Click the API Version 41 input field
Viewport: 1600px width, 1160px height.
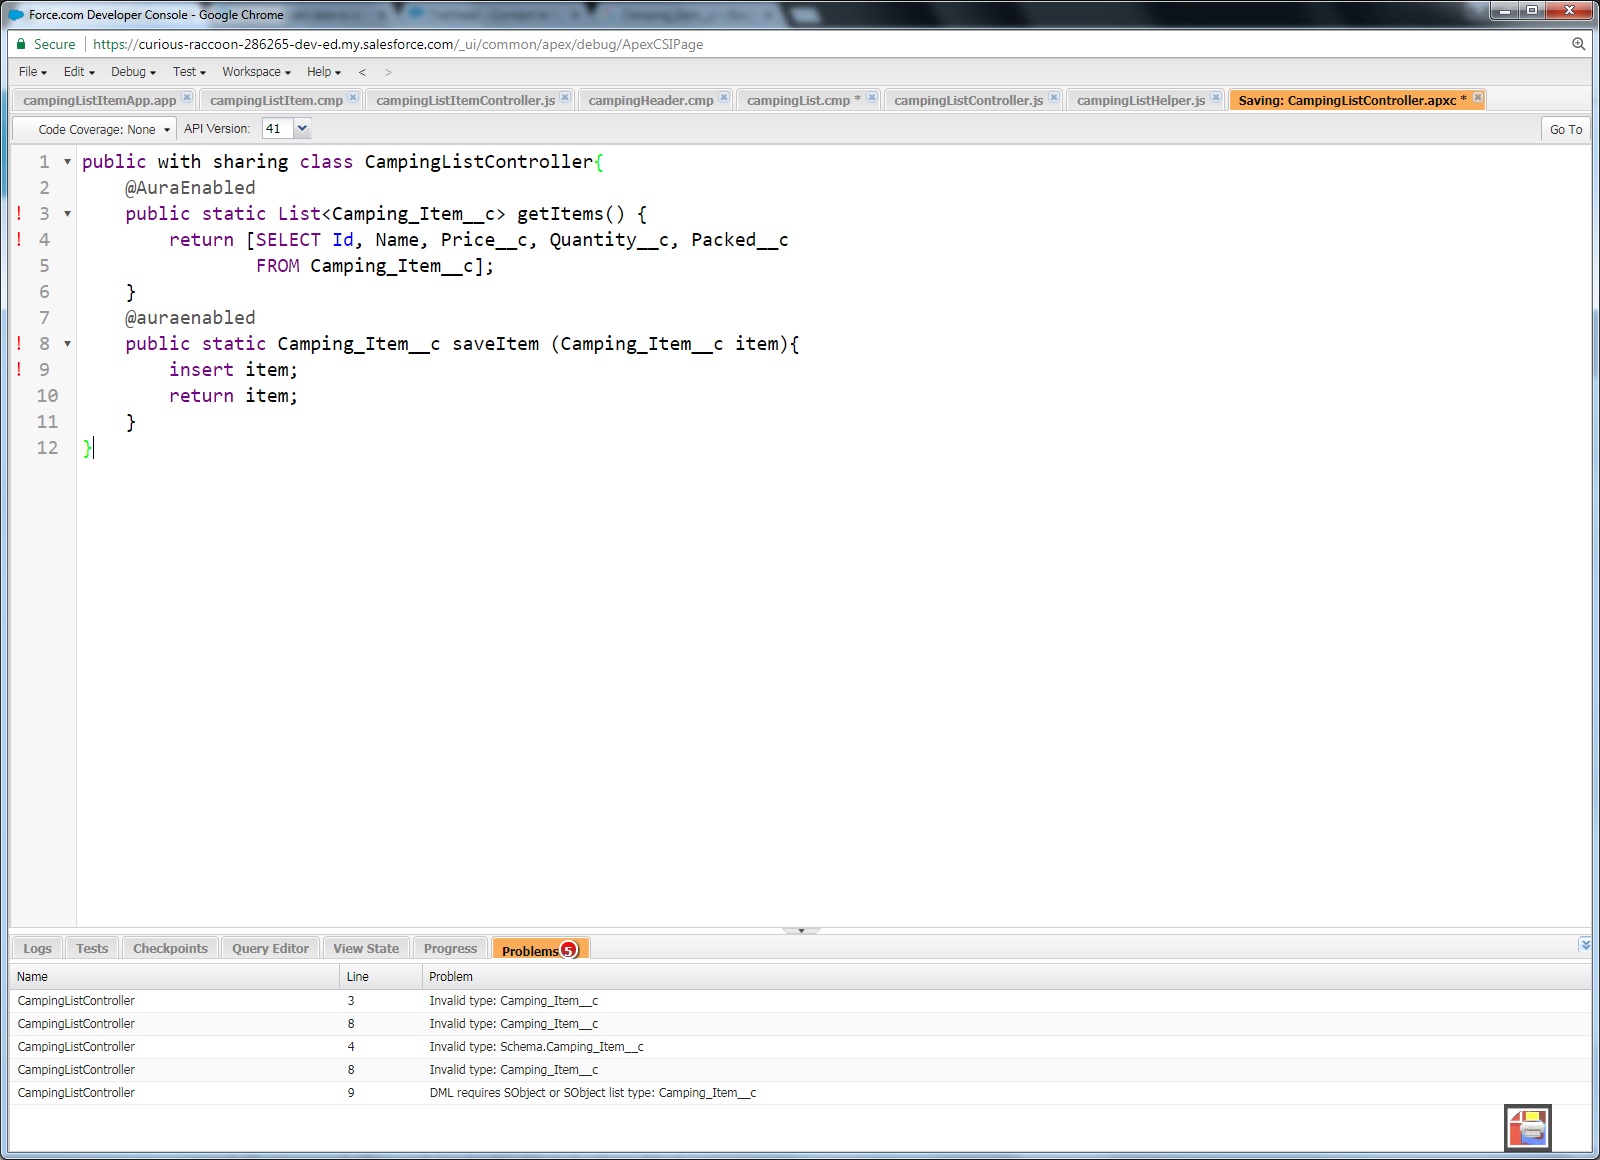[x=278, y=128]
